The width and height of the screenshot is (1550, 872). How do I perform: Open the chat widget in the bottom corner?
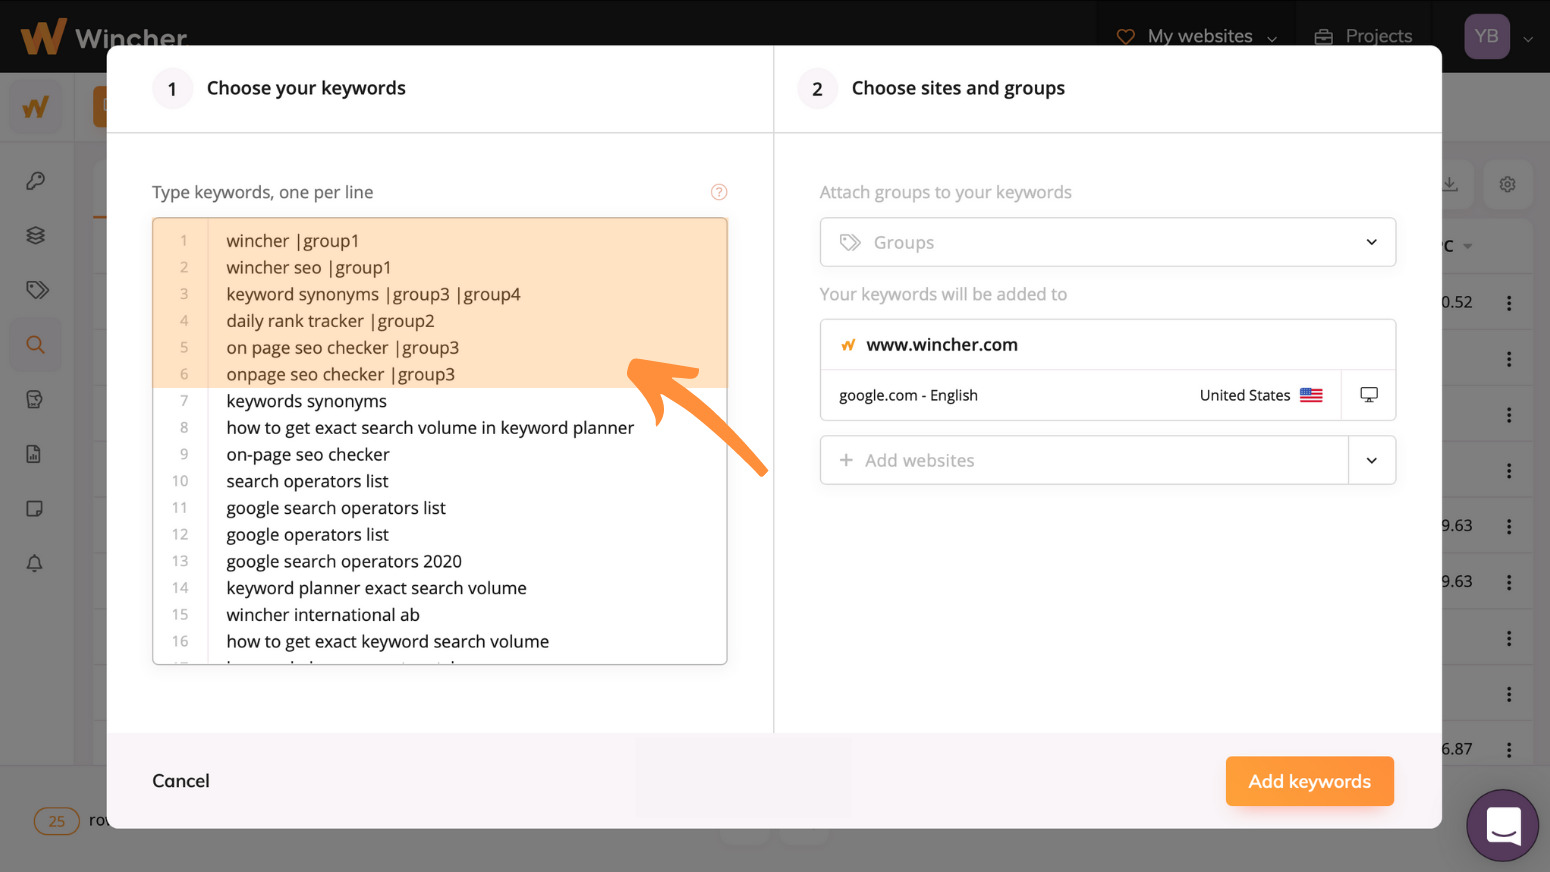pos(1503,825)
